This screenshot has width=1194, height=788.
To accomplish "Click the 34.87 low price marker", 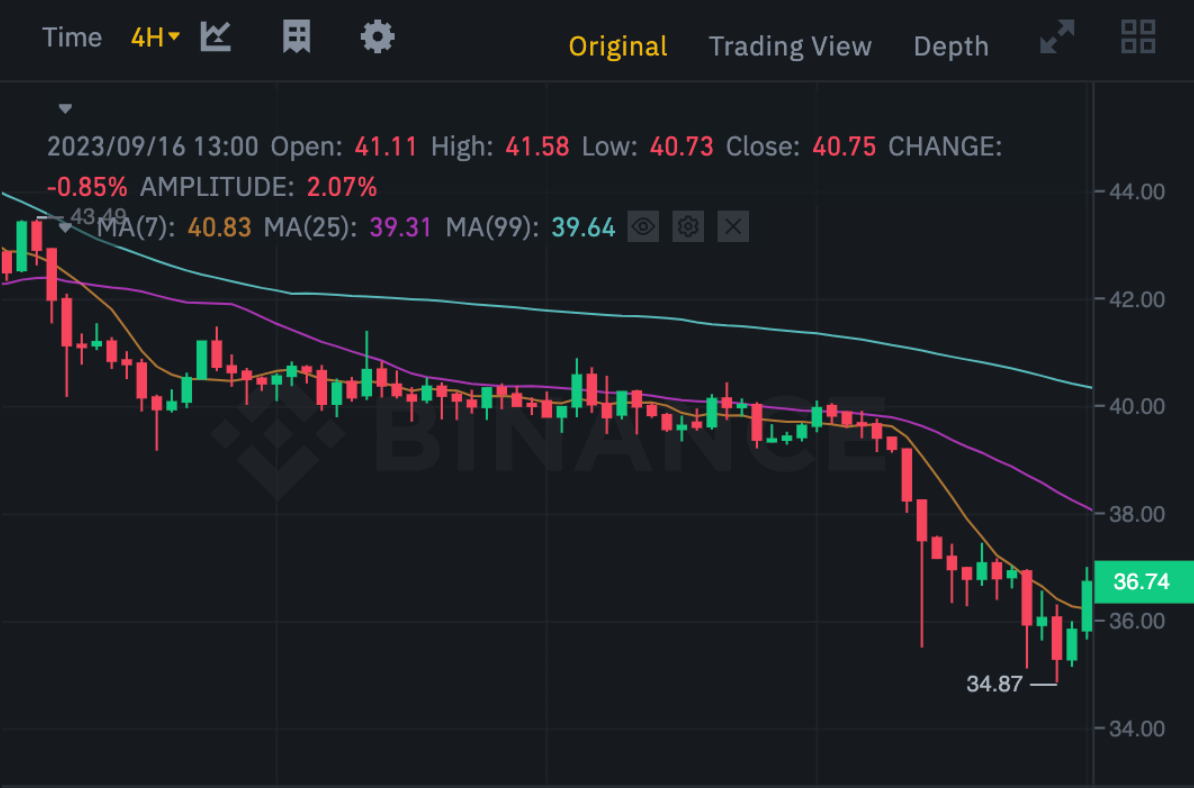I will pyautogui.click(x=995, y=684).
